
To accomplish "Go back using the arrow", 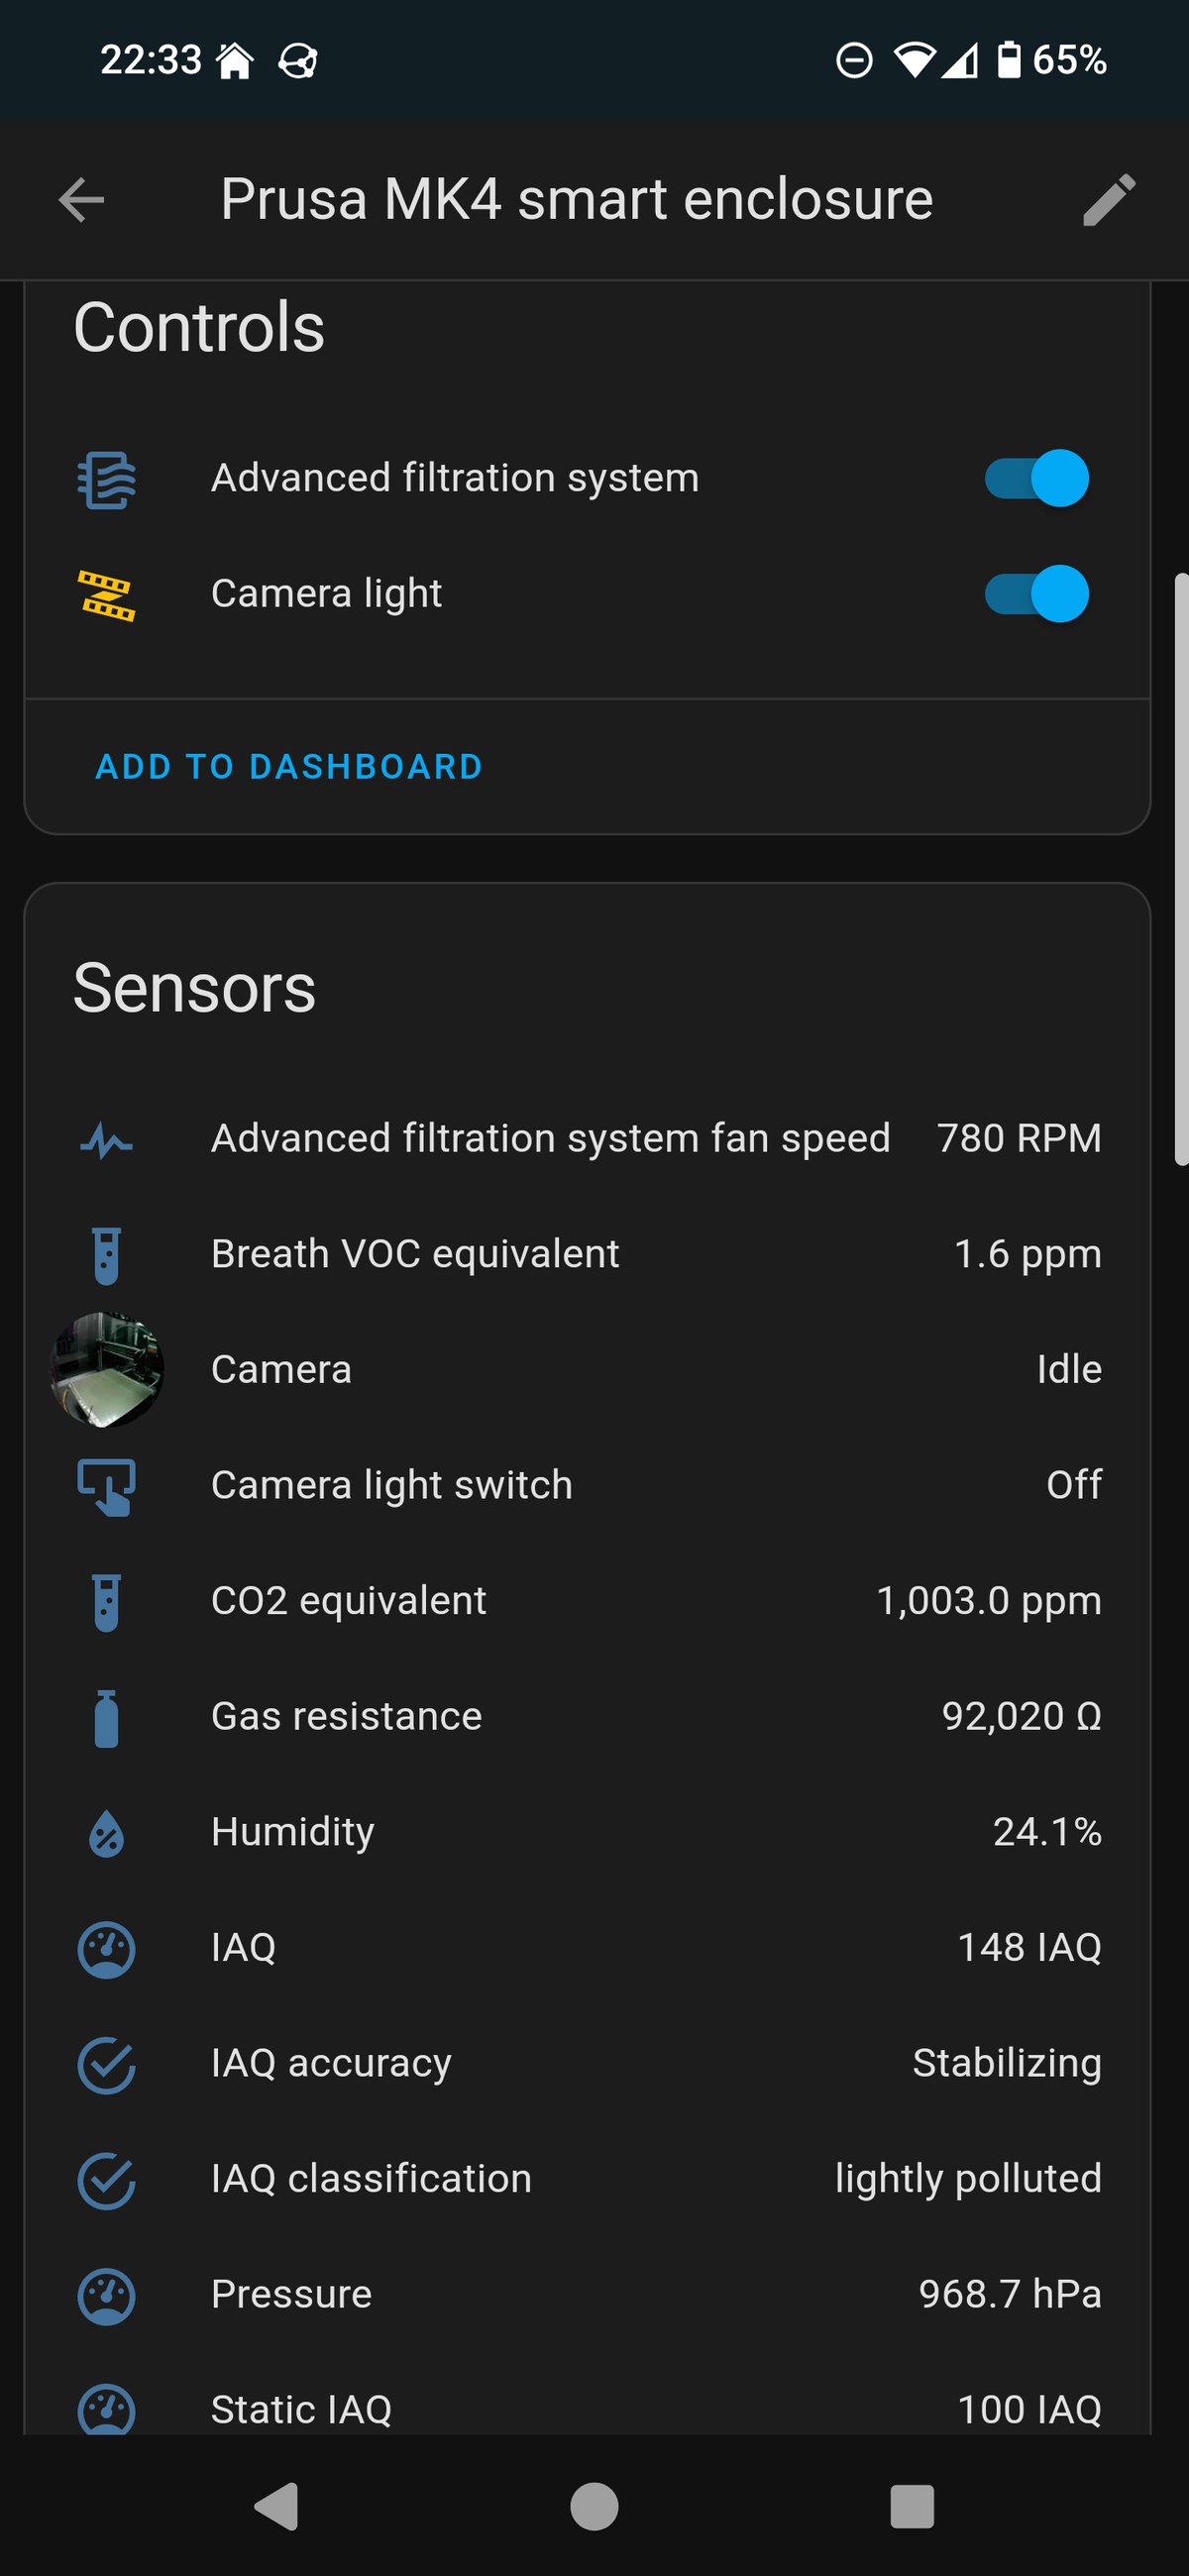I will point(81,198).
